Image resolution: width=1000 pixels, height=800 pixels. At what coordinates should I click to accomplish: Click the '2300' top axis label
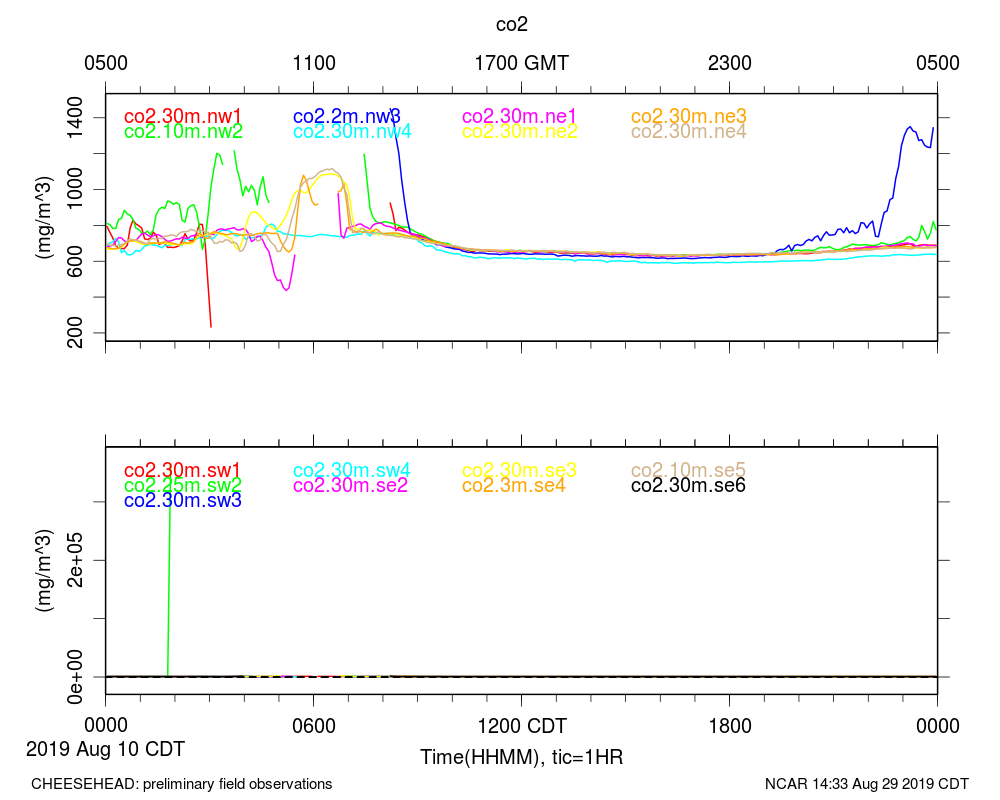730,63
